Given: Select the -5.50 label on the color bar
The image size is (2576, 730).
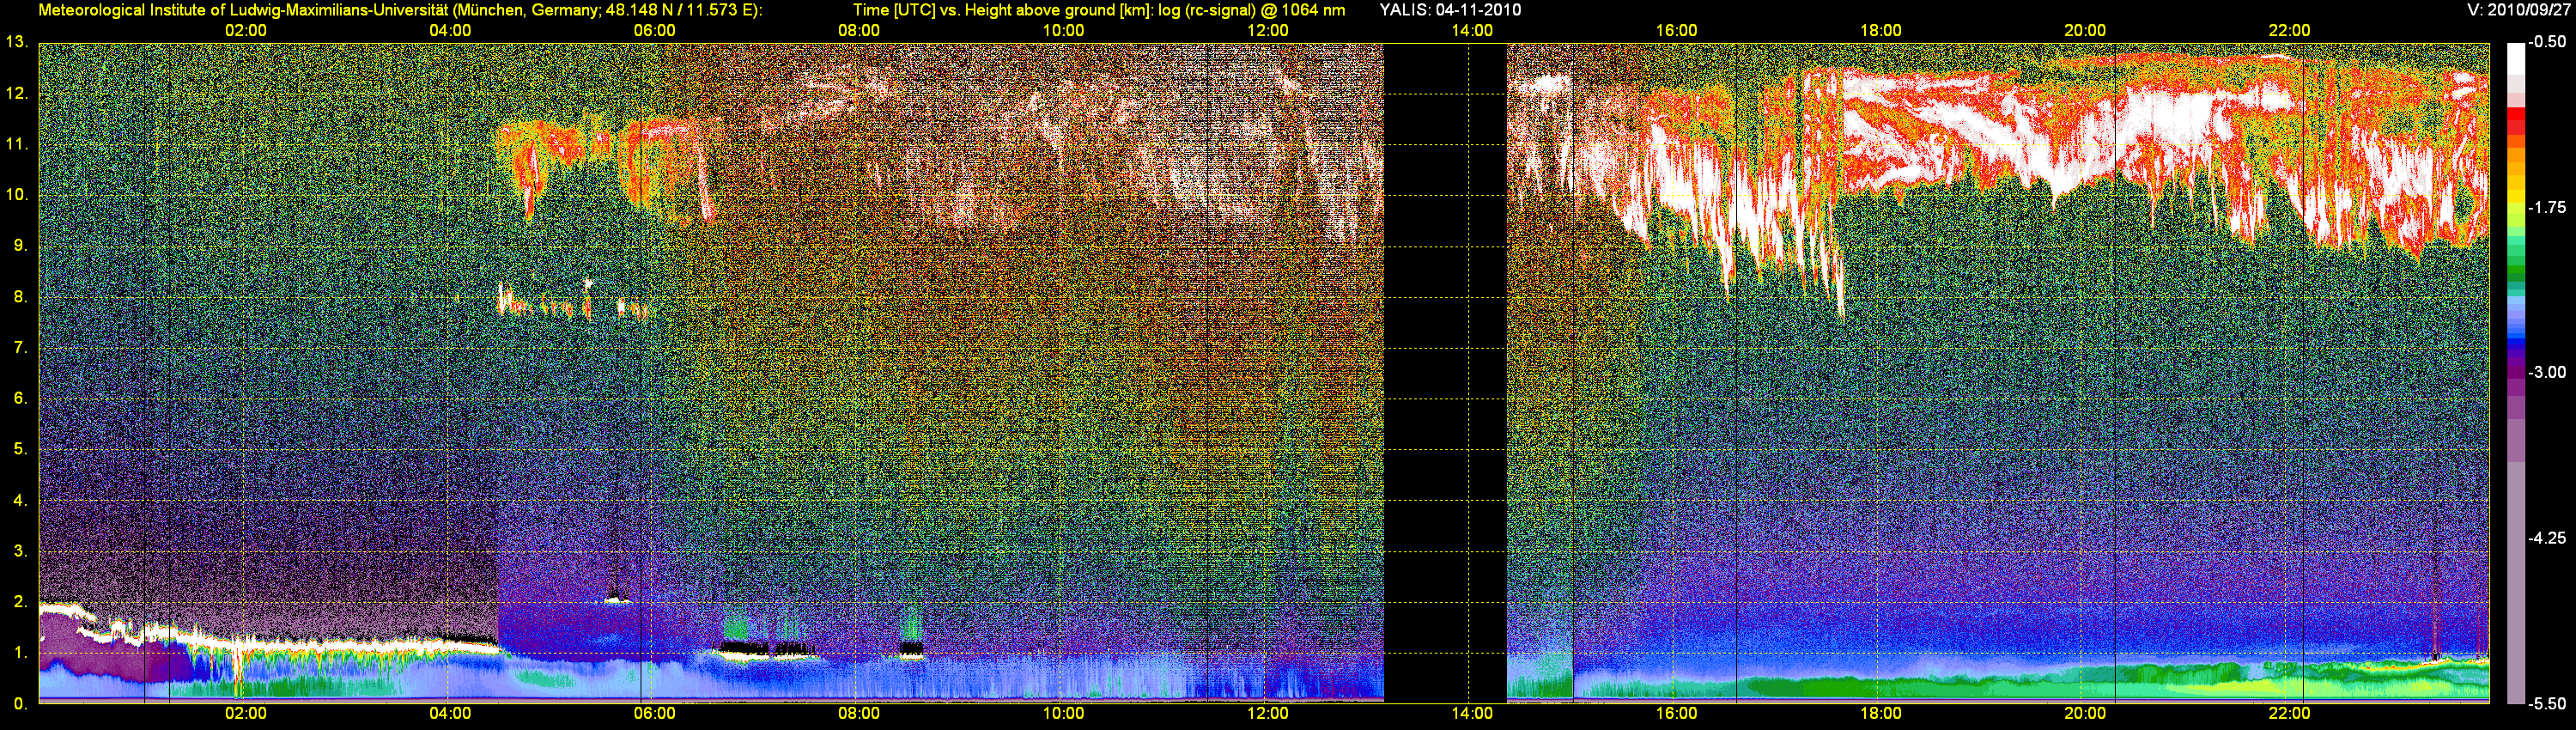Looking at the screenshot, I should tap(2546, 704).
